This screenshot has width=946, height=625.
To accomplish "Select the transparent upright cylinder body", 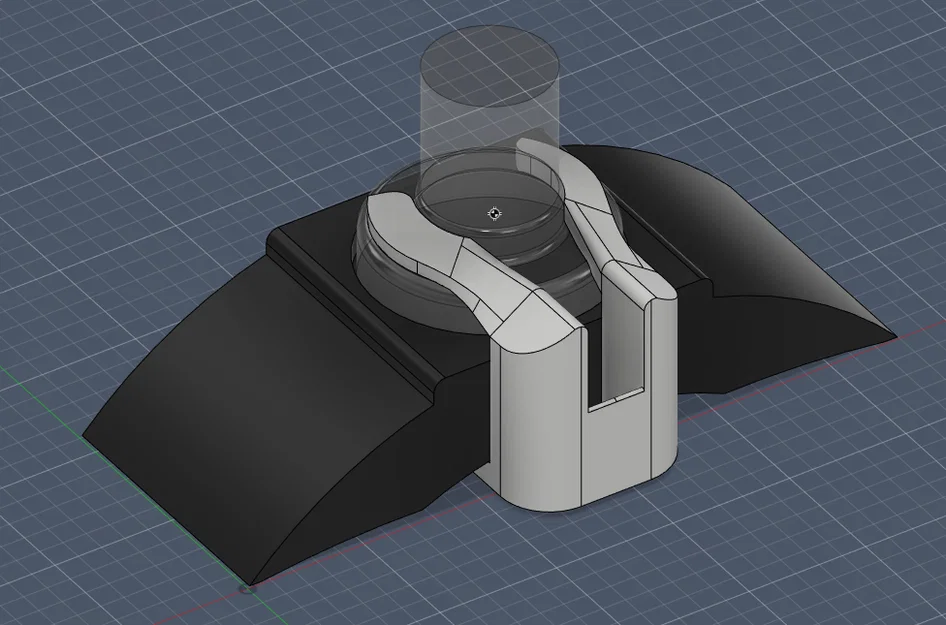I will coord(489,128).
